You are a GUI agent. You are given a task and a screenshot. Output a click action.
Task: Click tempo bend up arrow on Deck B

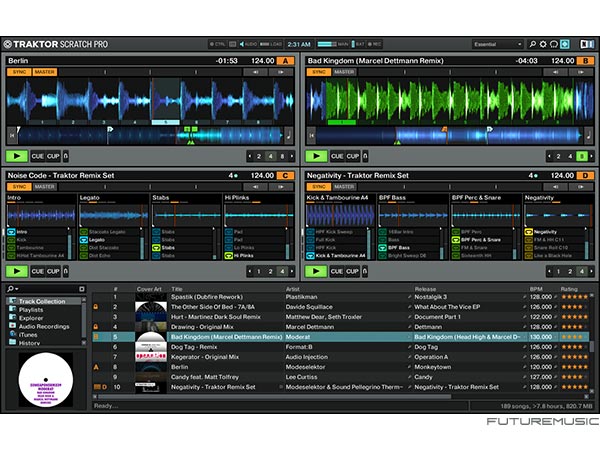coord(581,72)
